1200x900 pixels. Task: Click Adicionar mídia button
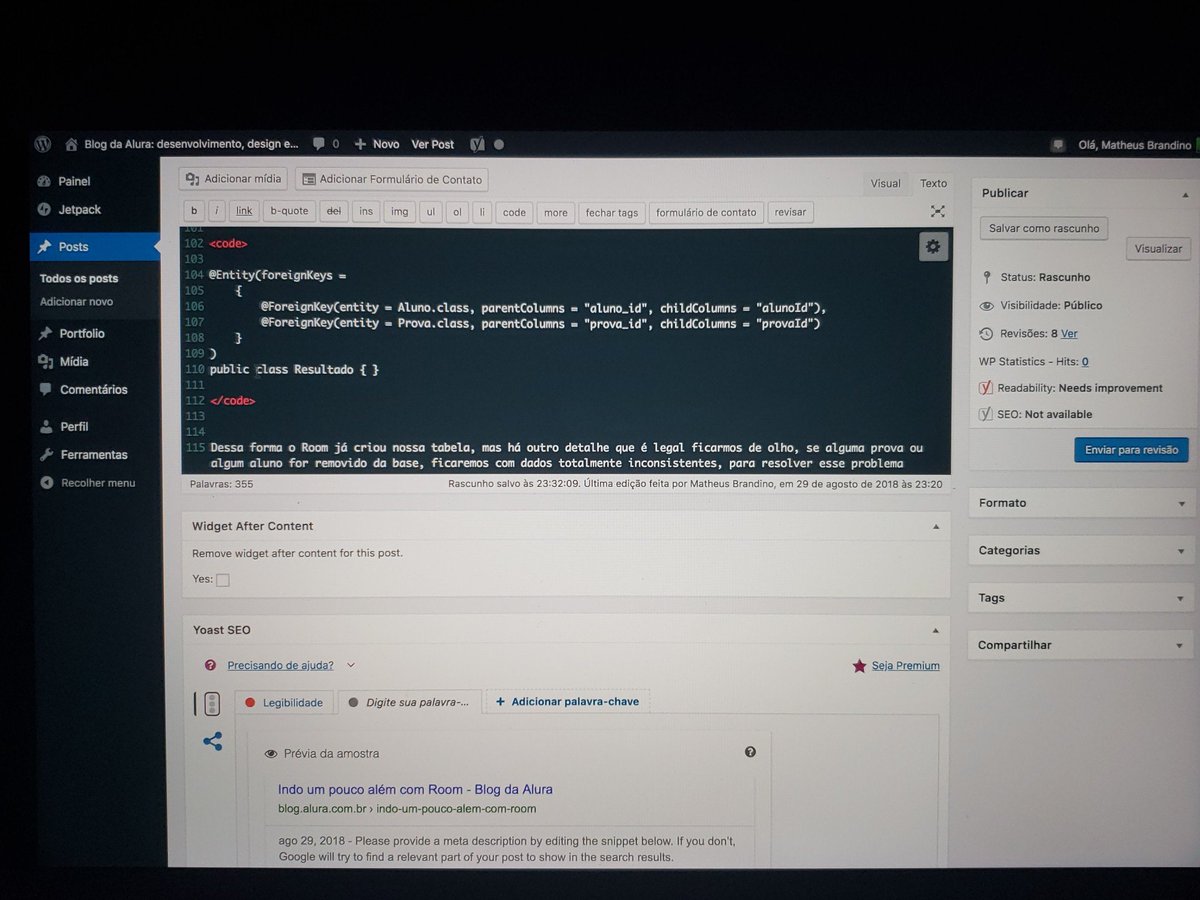click(233, 178)
